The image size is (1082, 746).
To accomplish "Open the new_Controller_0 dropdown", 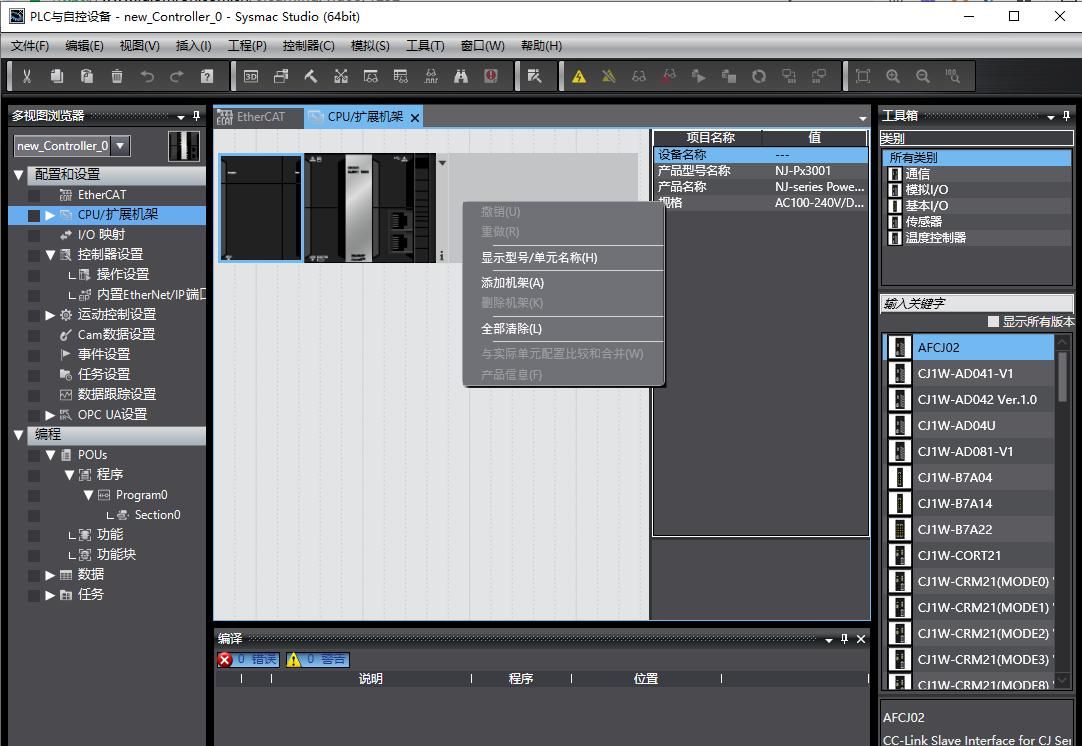I will (x=120, y=146).
